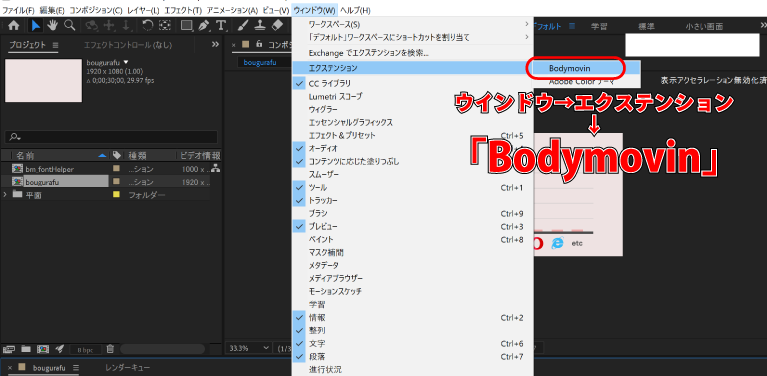Click the bougurafu composition thumbnail preview

44,81
